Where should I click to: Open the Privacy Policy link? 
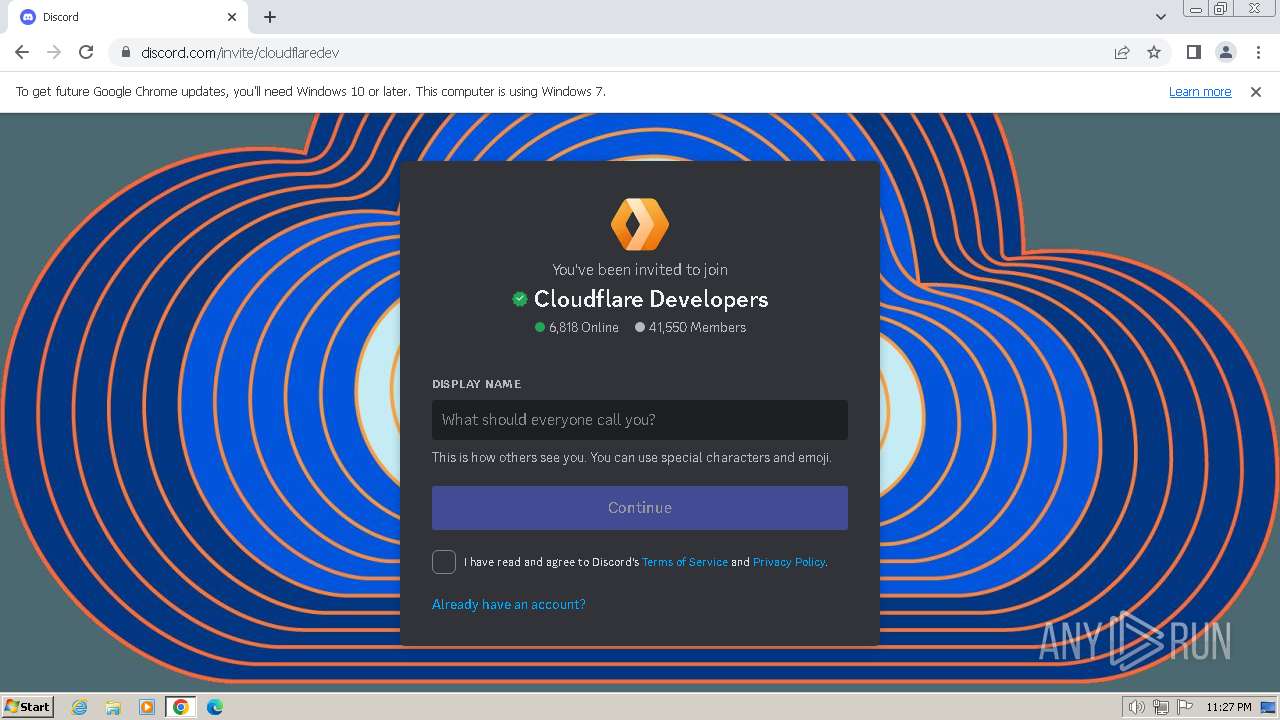(789, 562)
